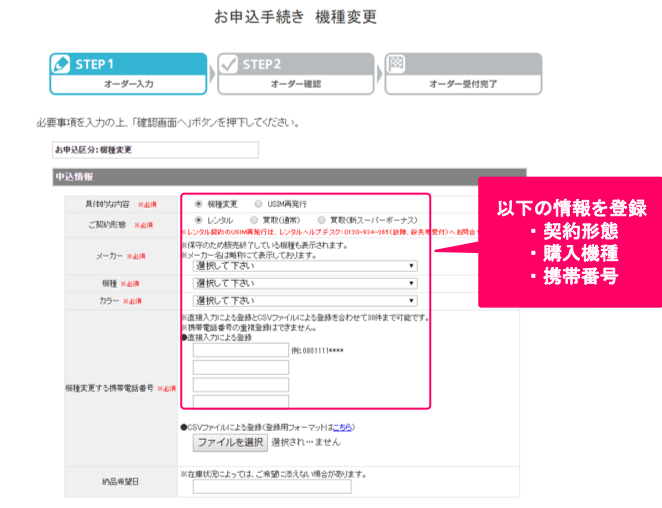Click the checkered flag icon on step 3
This screenshot has height=508, width=662.
395,64
